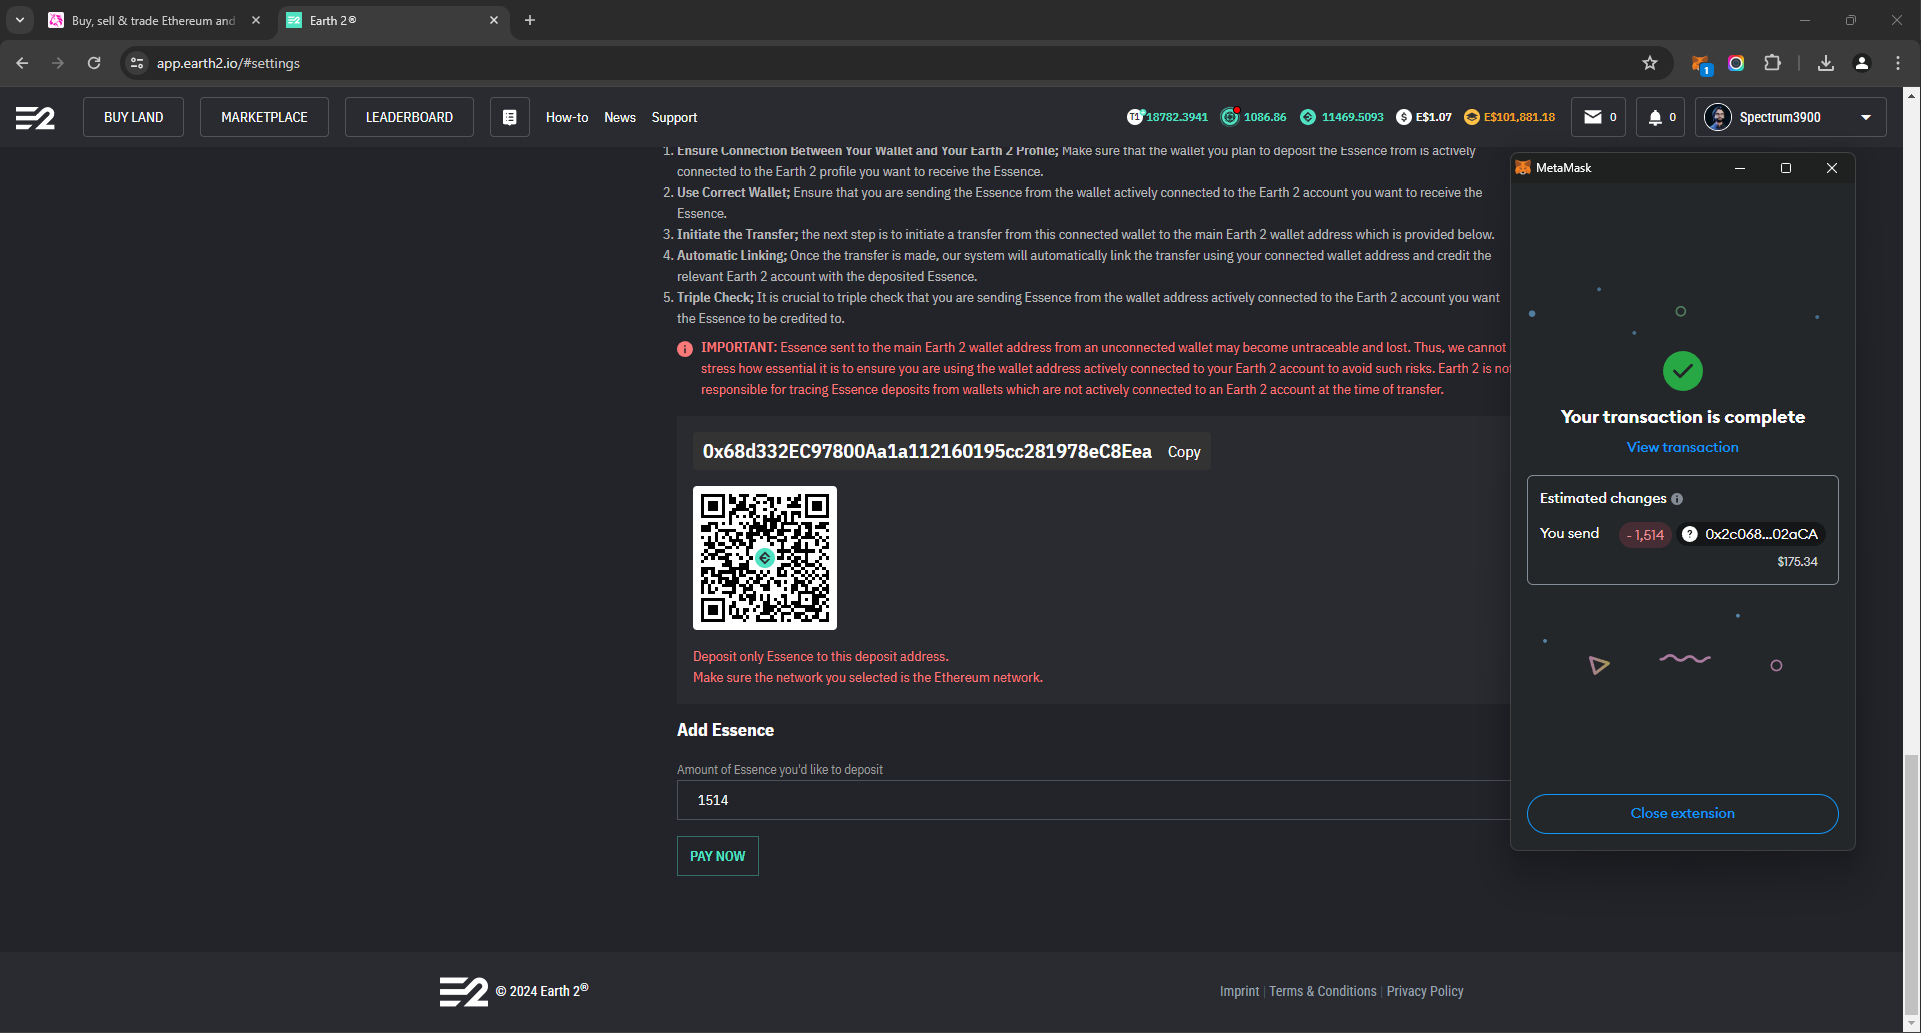The width and height of the screenshot is (1921, 1033).
Task: Click View transaction in MetaMask
Action: coord(1682,447)
